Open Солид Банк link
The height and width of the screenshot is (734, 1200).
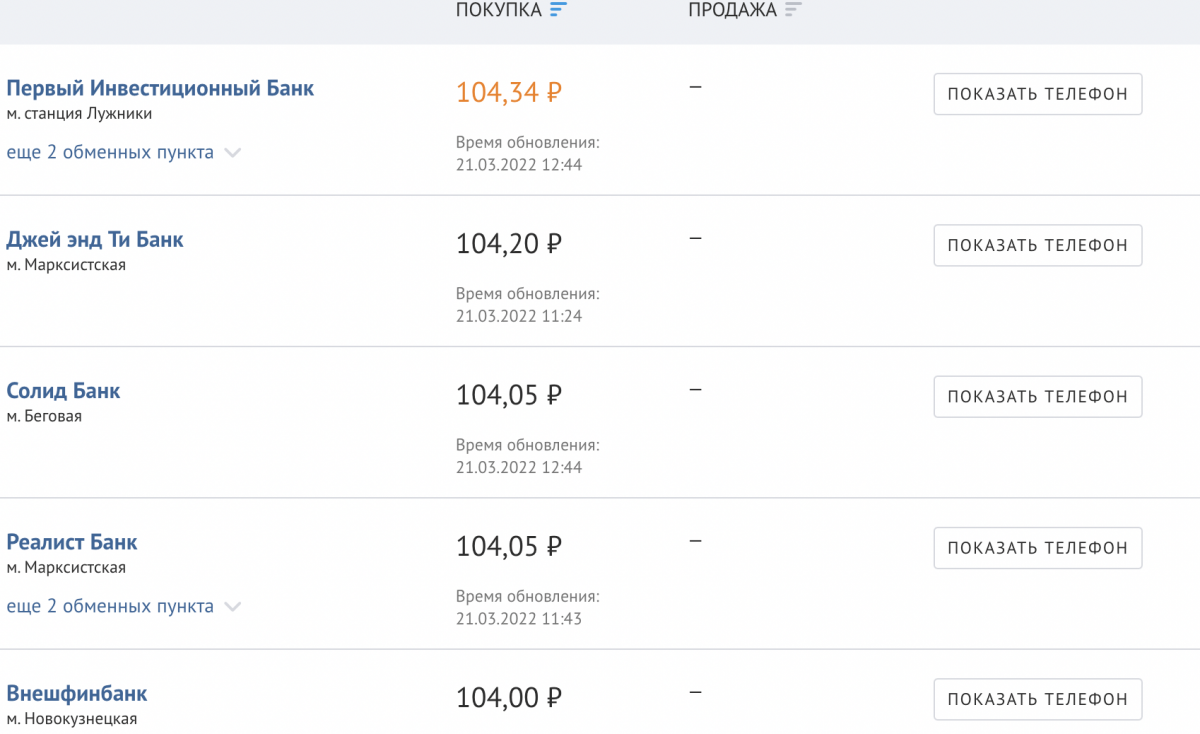(x=63, y=391)
